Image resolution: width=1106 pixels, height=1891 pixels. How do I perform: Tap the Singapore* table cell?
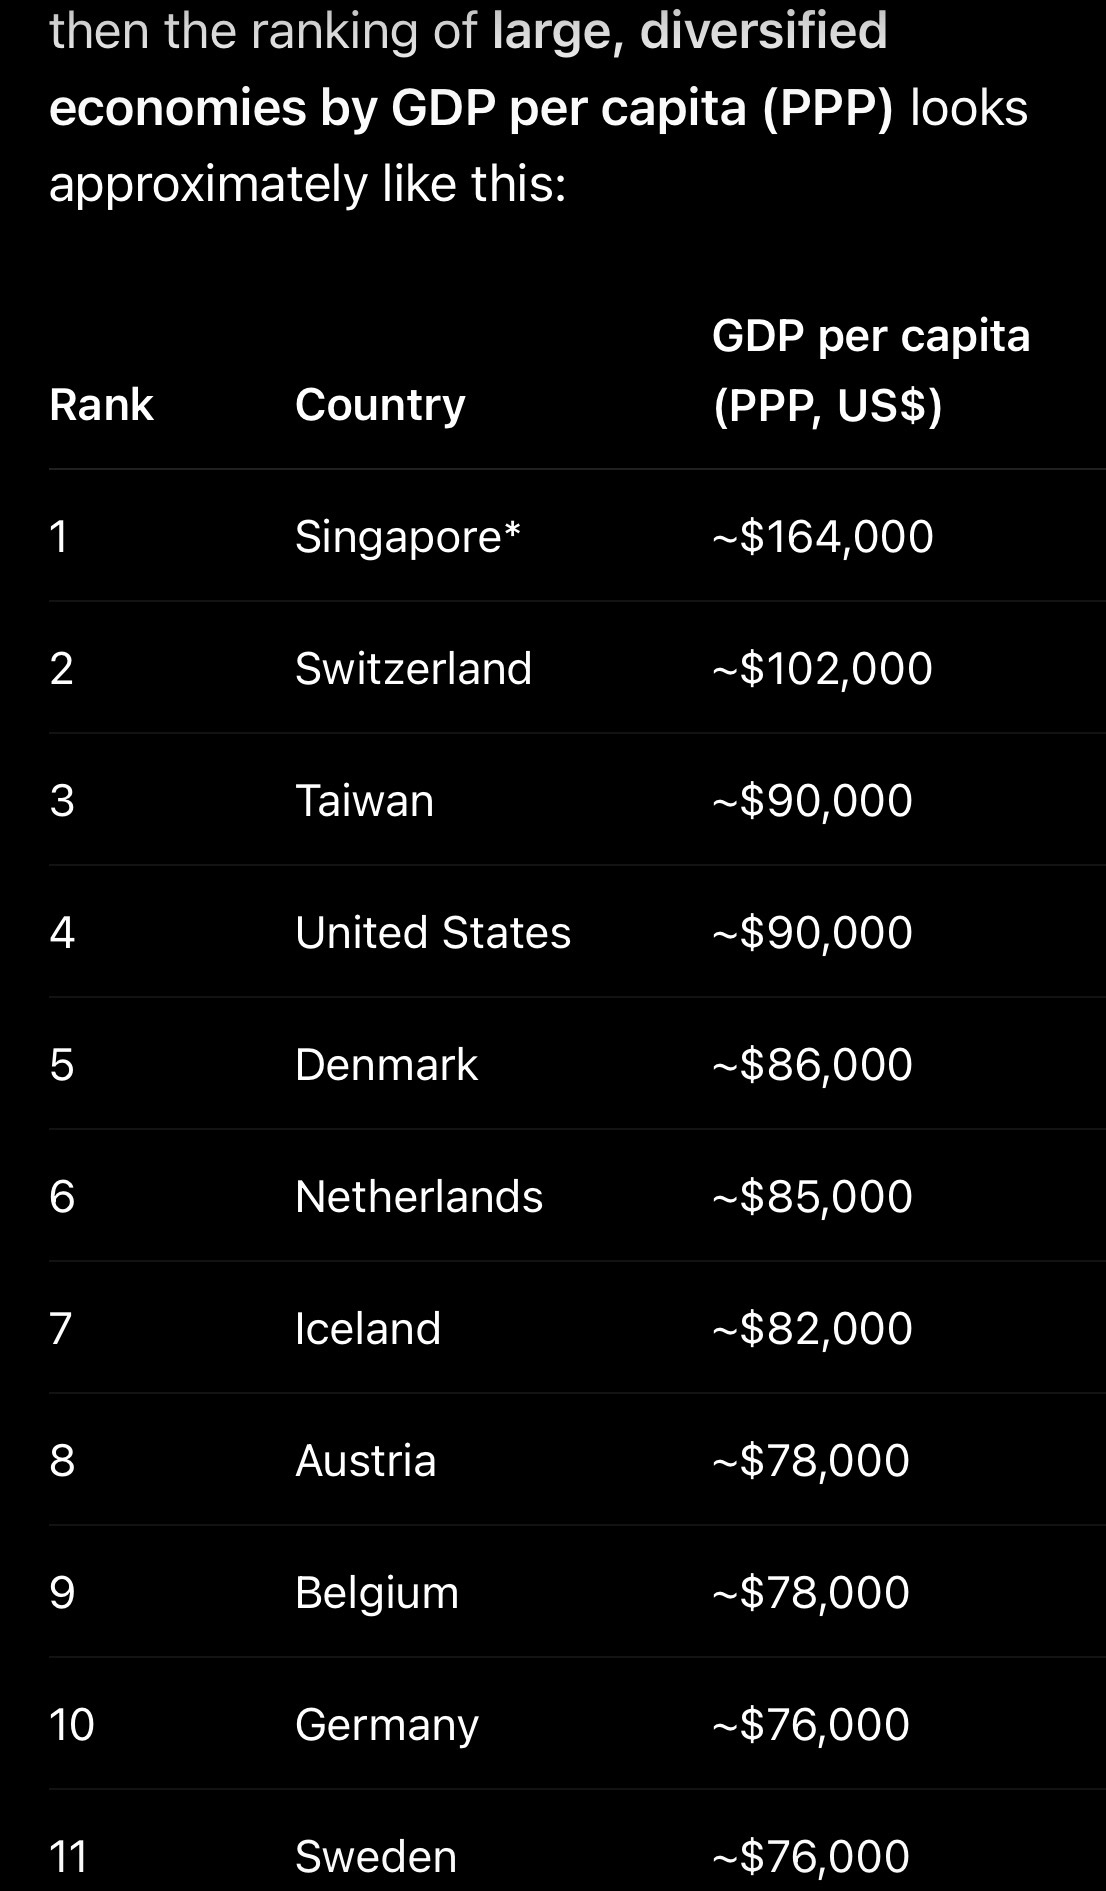(408, 537)
